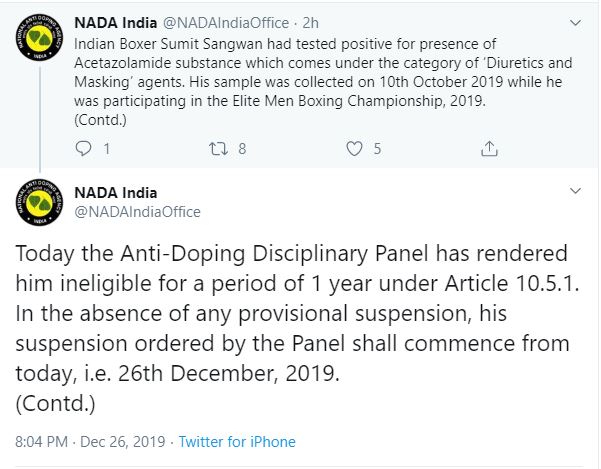Expand options chevron on second tweet
The height and width of the screenshot is (469, 601).
(x=575, y=191)
